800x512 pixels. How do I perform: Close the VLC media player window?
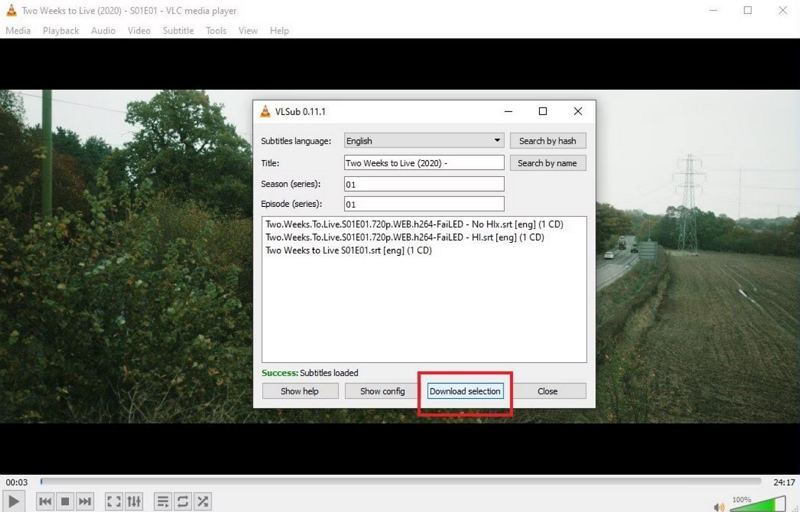(783, 10)
